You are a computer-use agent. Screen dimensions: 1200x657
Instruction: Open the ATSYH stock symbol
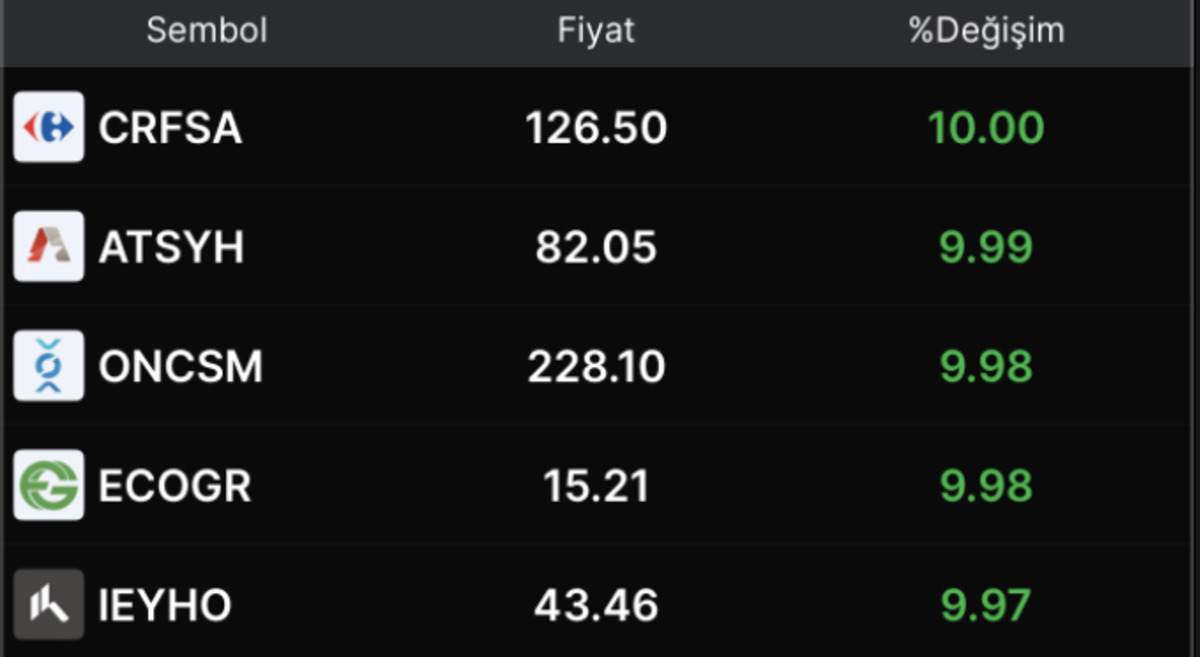pos(171,247)
